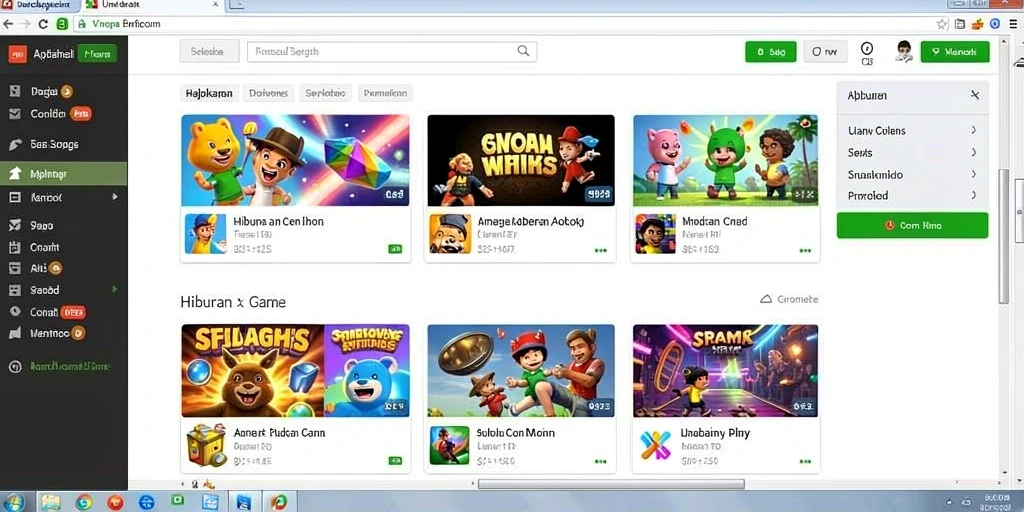Viewport: 1024px width, 512px height.
Task: Open the Seleke dropdown beside search
Action: click(209, 52)
